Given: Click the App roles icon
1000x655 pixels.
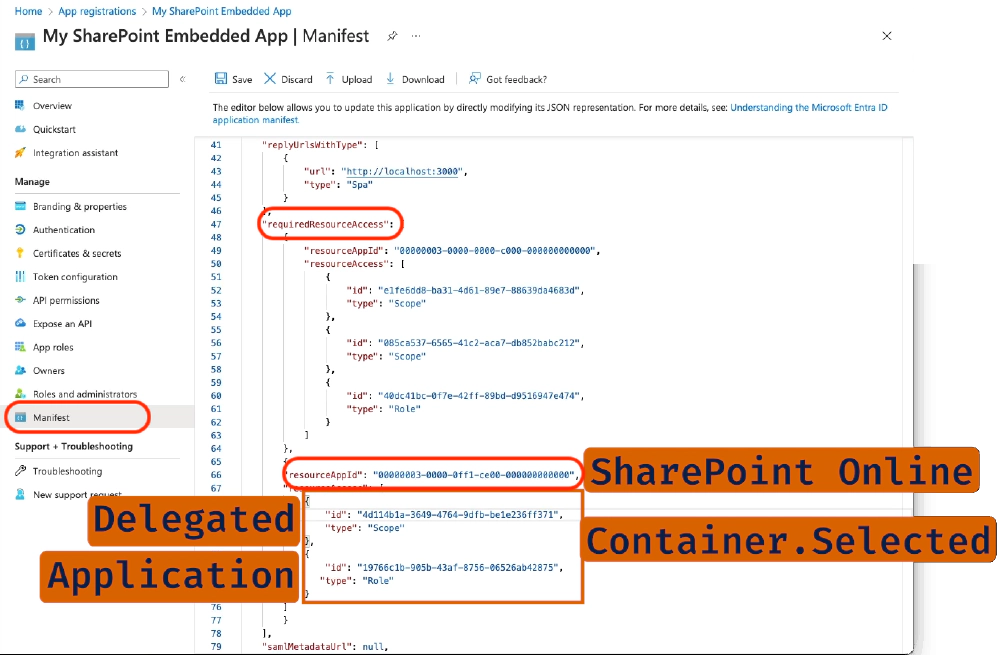Looking at the screenshot, I should 20,347.
